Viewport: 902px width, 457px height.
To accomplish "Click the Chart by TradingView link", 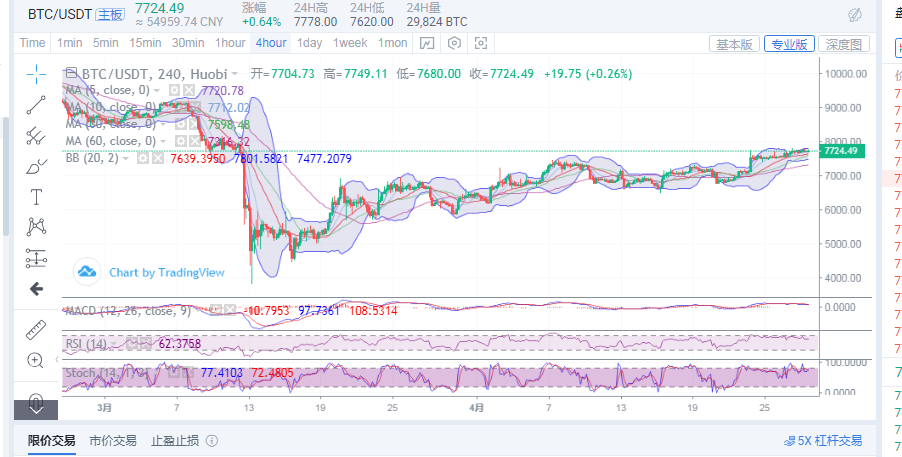I will [x=151, y=272].
